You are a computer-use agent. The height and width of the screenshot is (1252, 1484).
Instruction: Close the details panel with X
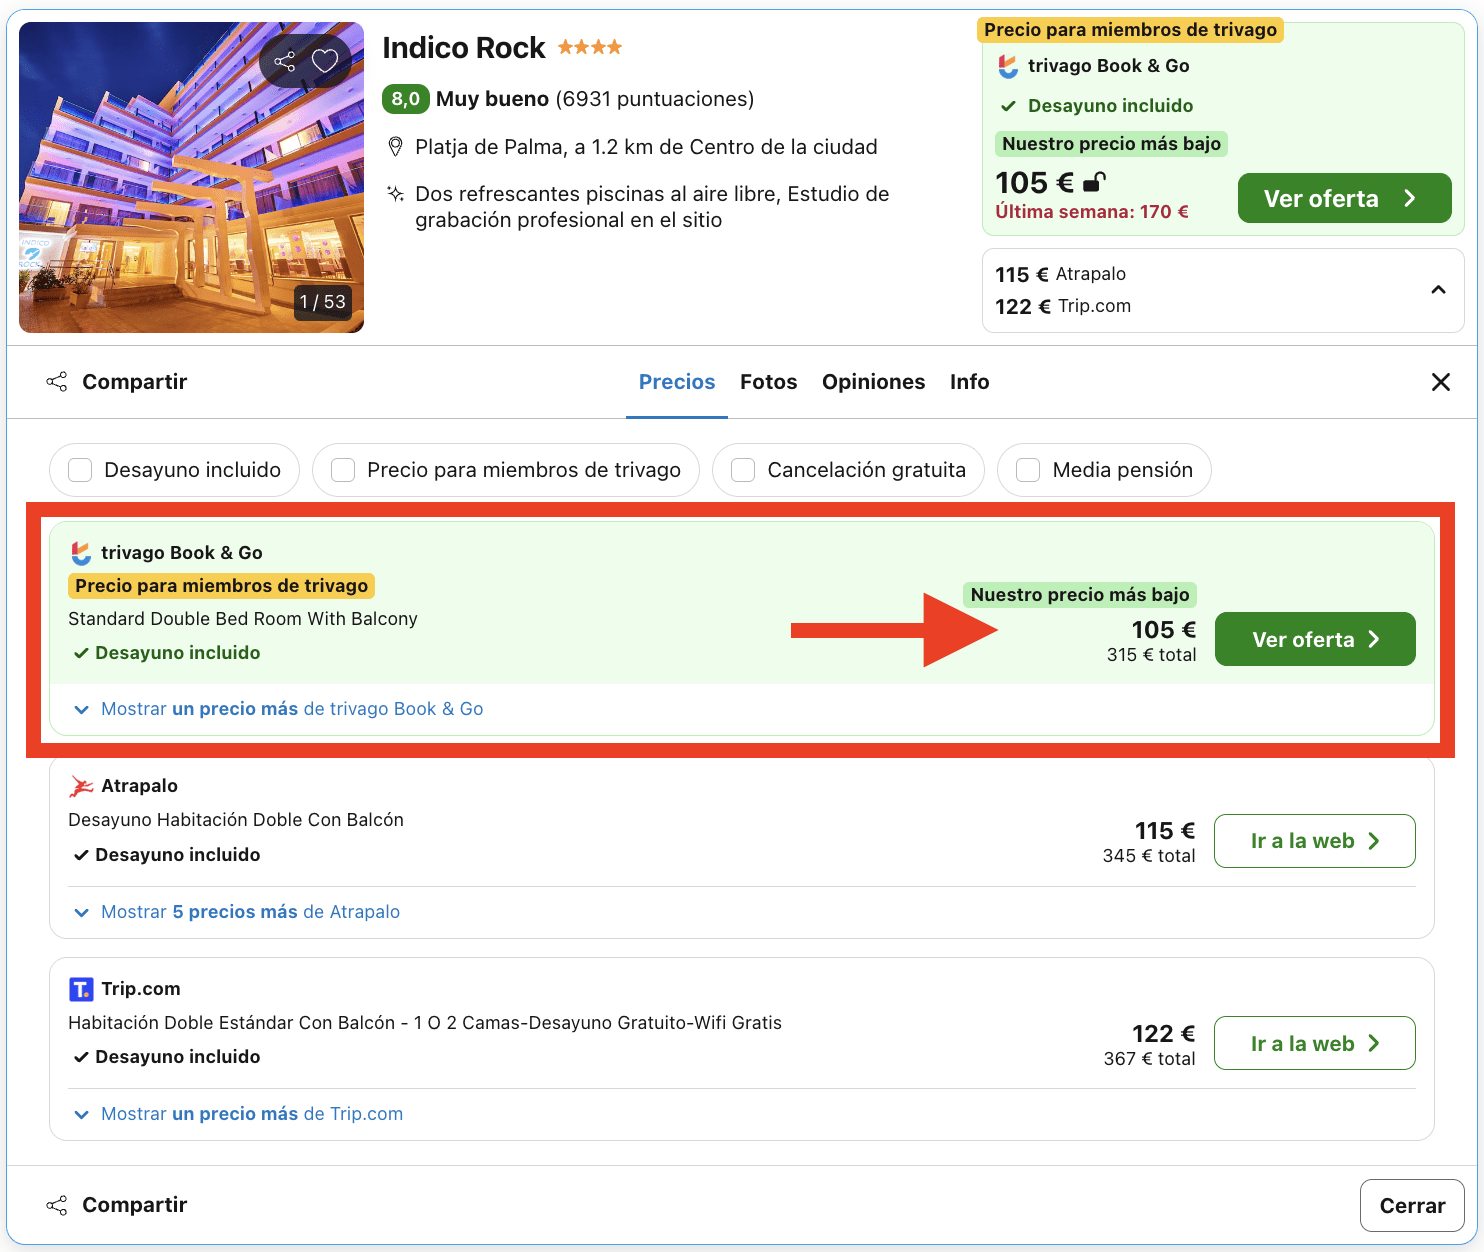[x=1440, y=382]
